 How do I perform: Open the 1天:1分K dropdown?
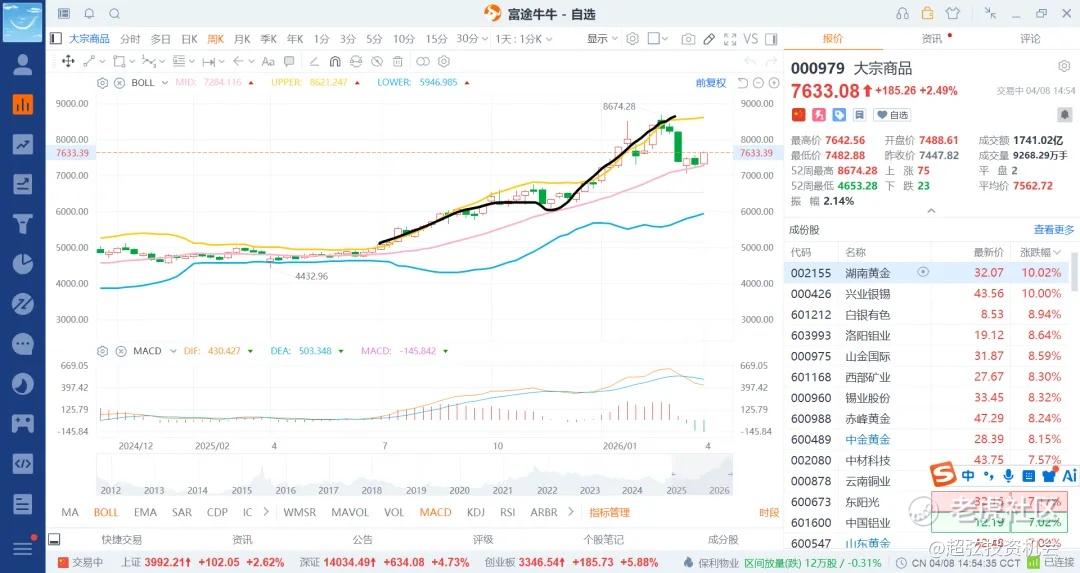pyautogui.click(x=523, y=39)
